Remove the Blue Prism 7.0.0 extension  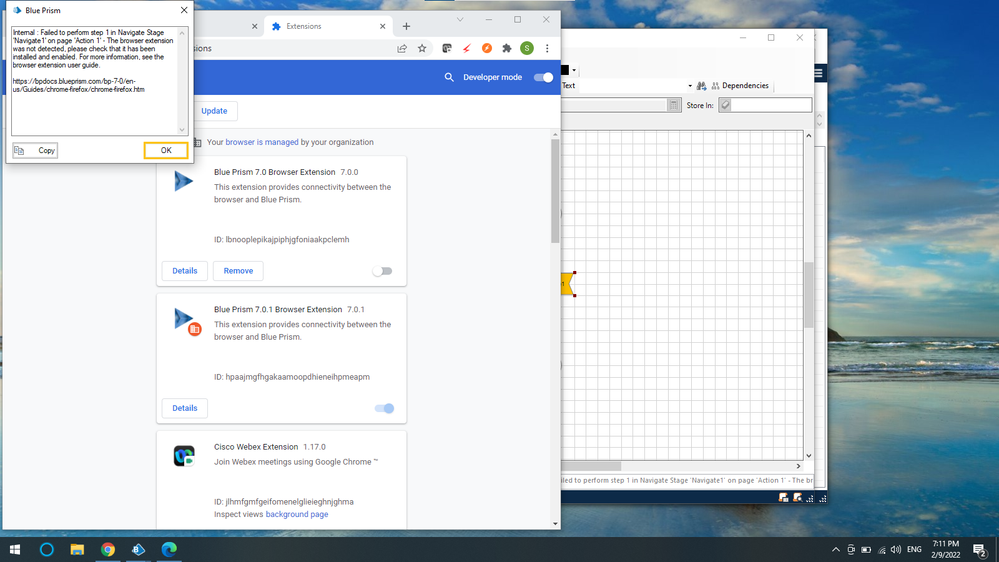click(x=238, y=271)
